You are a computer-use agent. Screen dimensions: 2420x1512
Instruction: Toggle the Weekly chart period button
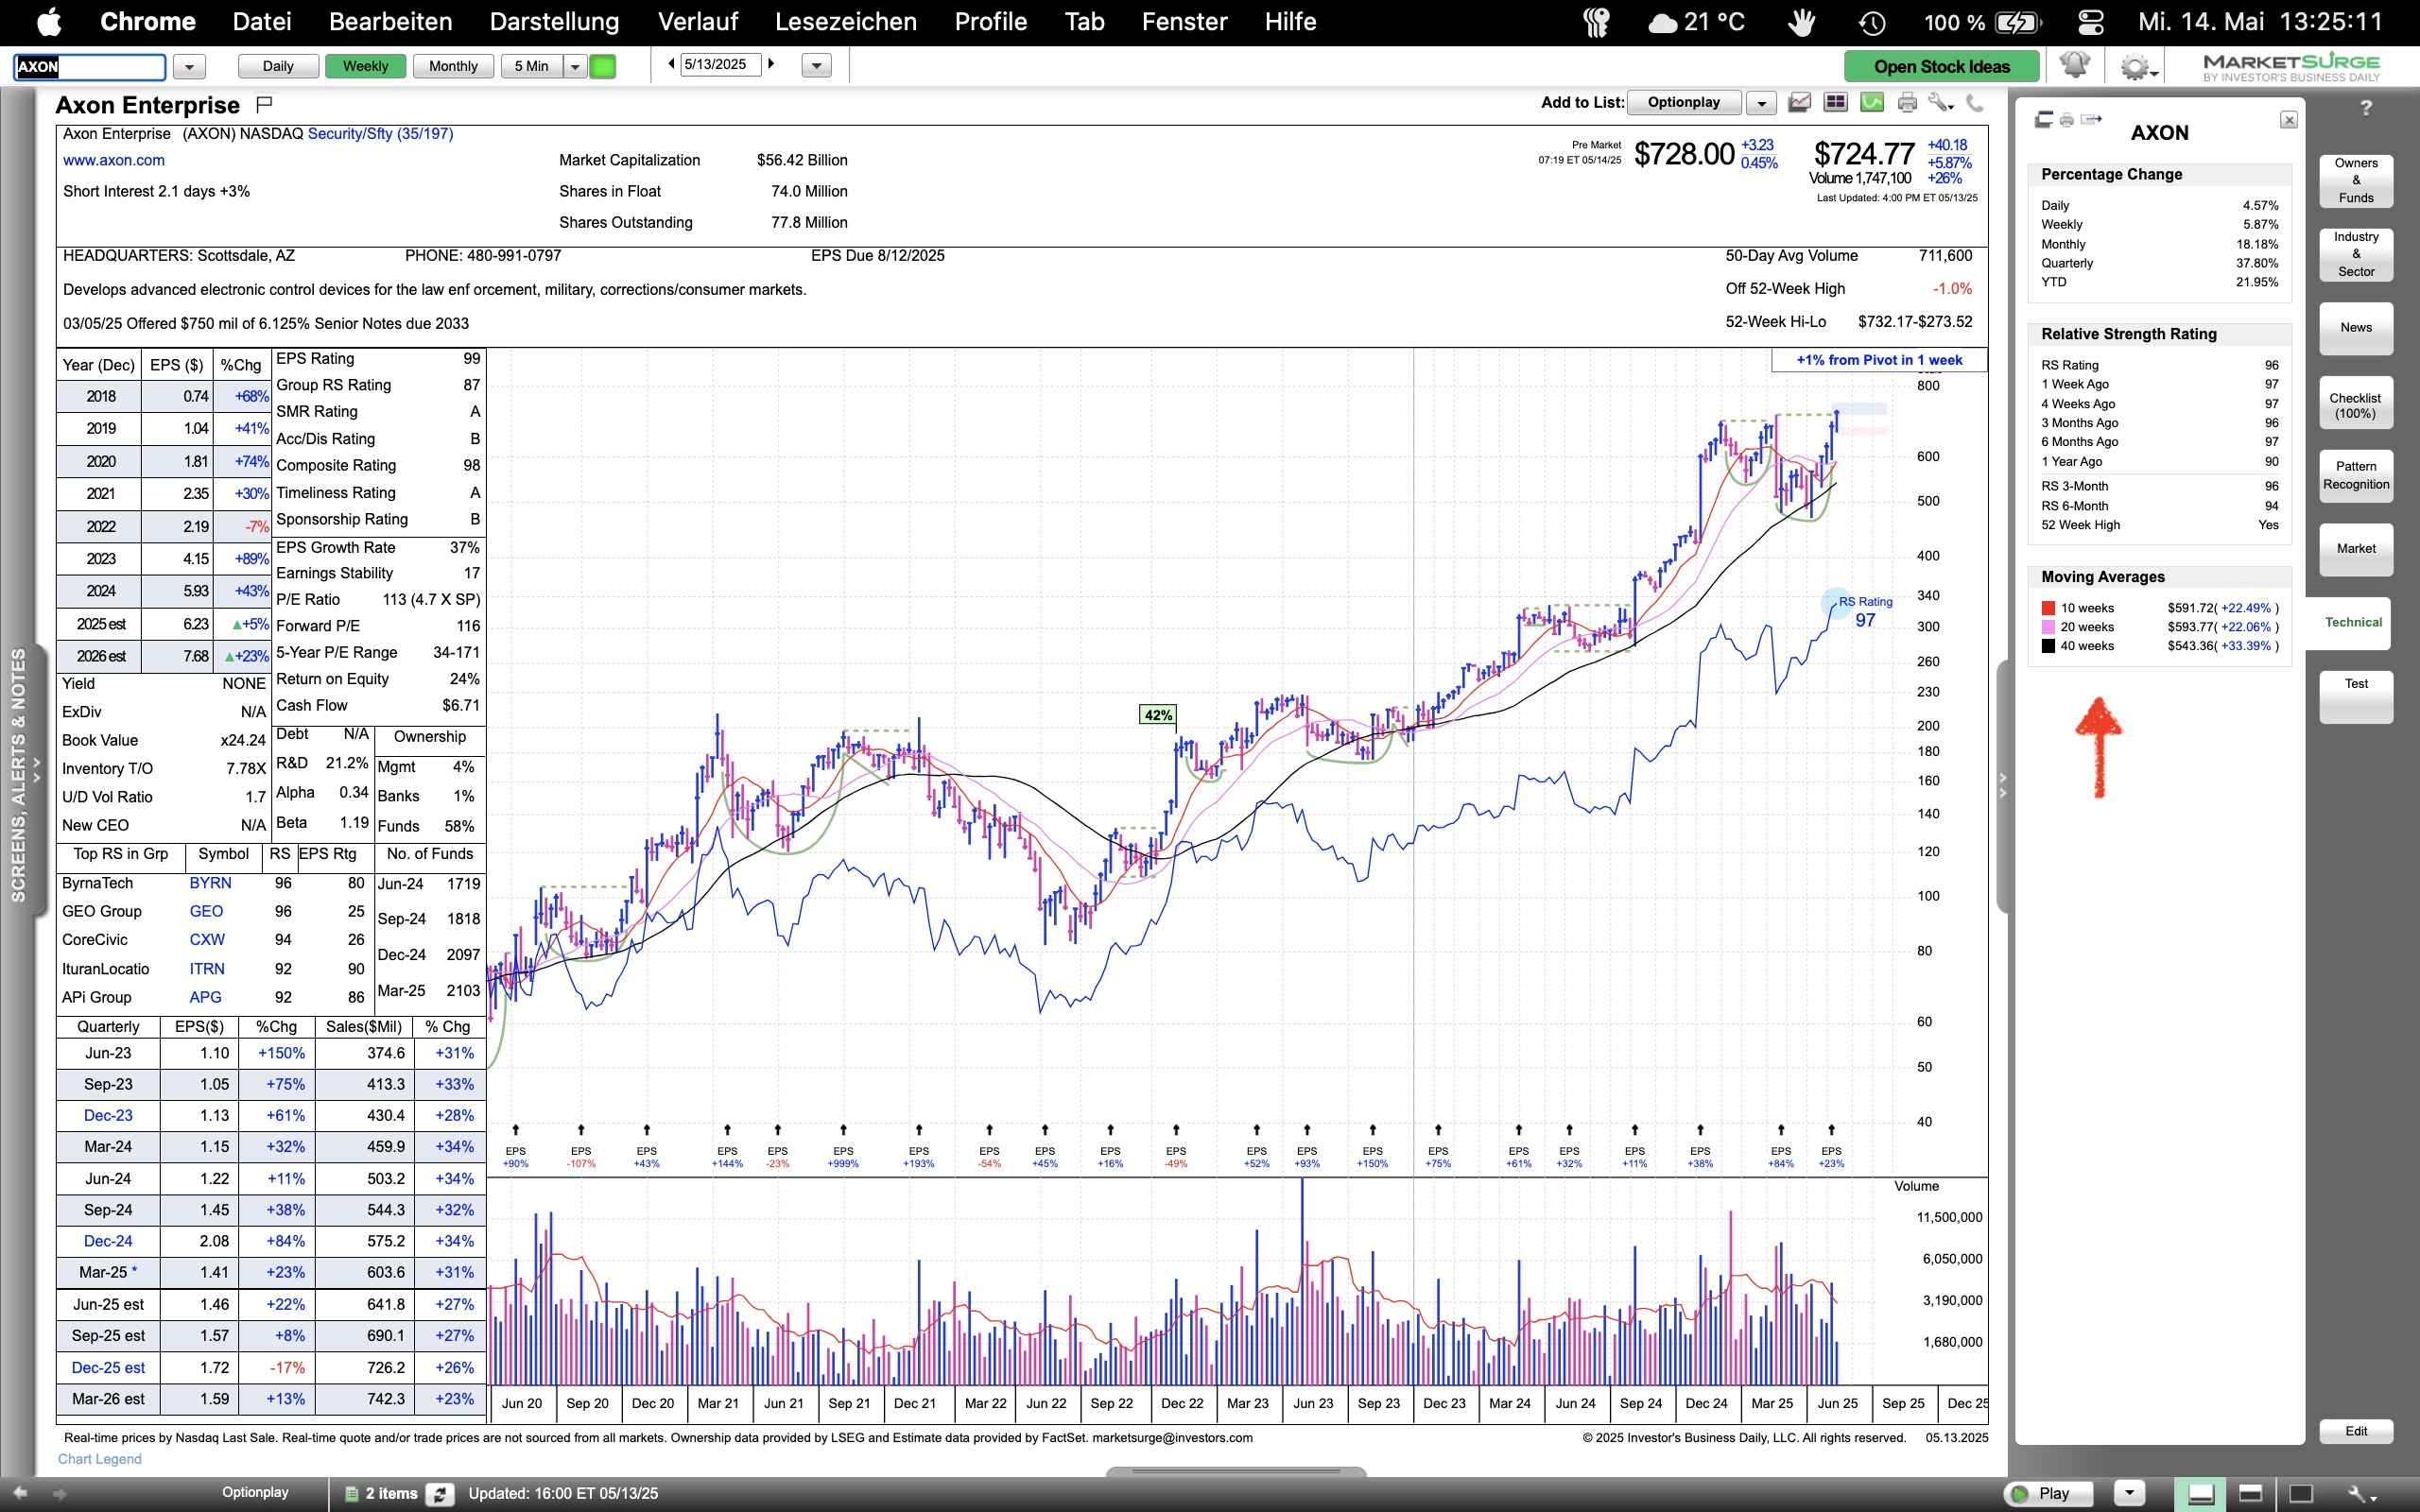(x=365, y=66)
